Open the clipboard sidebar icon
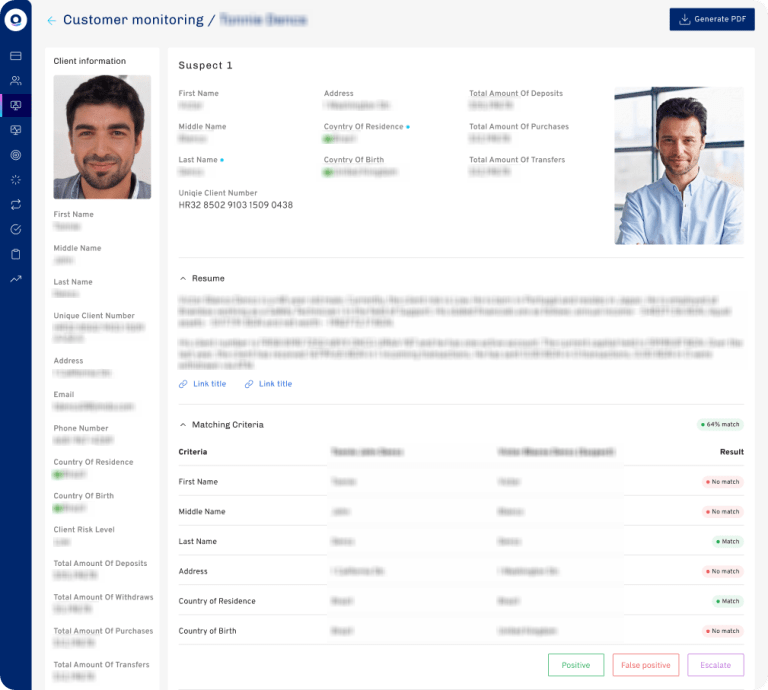Image resolution: width=768 pixels, height=690 pixels. tap(16, 254)
